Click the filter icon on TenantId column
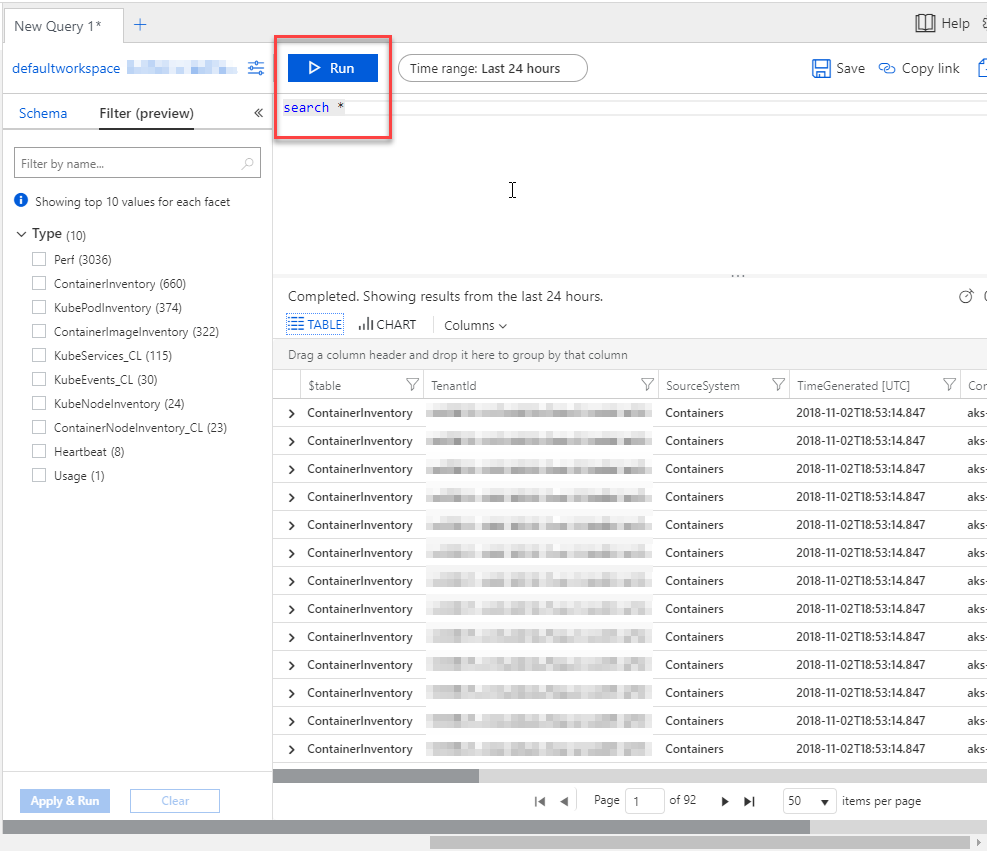Image resolution: width=987 pixels, height=851 pixels. tap(646, 385)
